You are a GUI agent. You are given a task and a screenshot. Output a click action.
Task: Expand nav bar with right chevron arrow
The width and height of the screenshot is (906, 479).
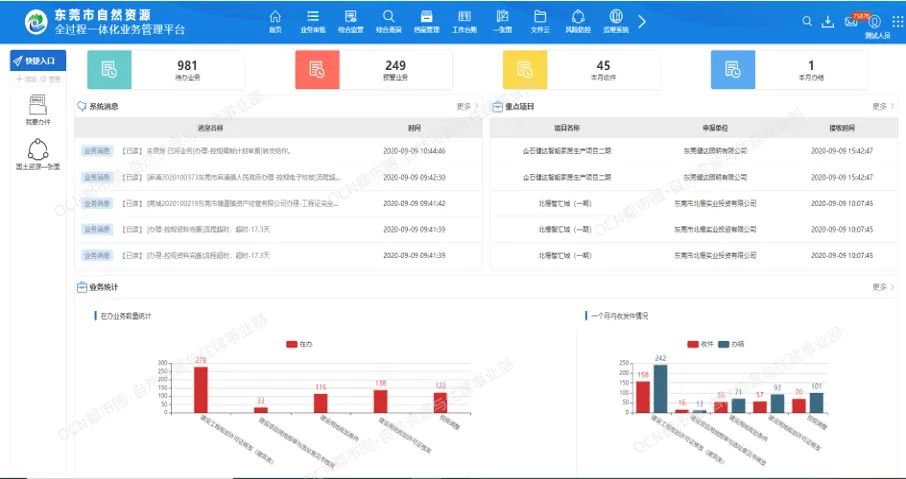click(x=642, y=21)
